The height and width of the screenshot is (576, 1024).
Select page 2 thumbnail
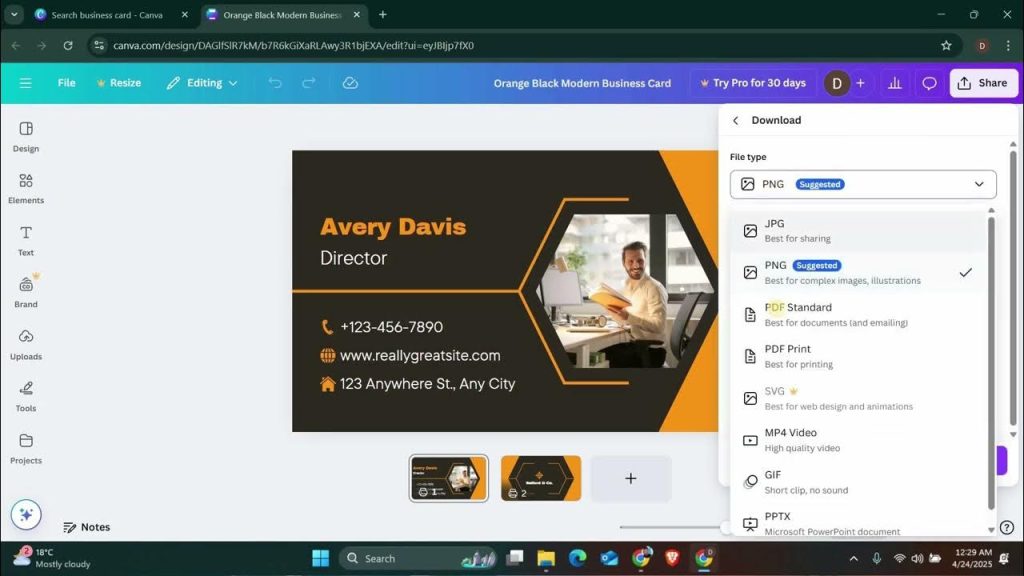[x=541, y=478]
